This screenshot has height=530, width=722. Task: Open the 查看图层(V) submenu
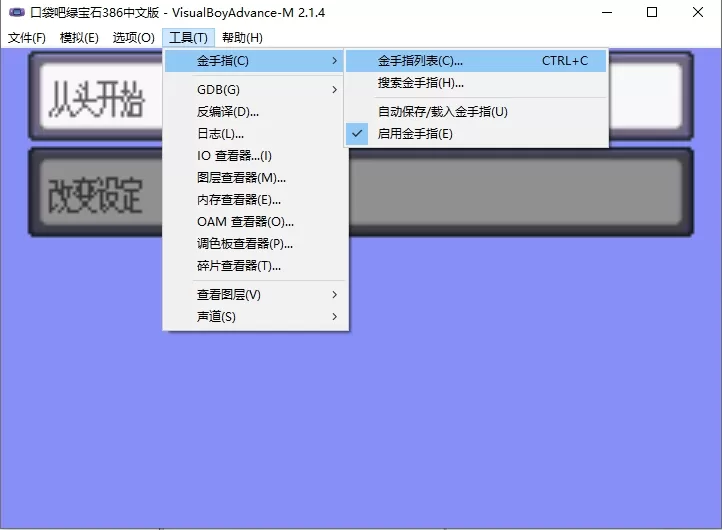[x=254, y=295]
